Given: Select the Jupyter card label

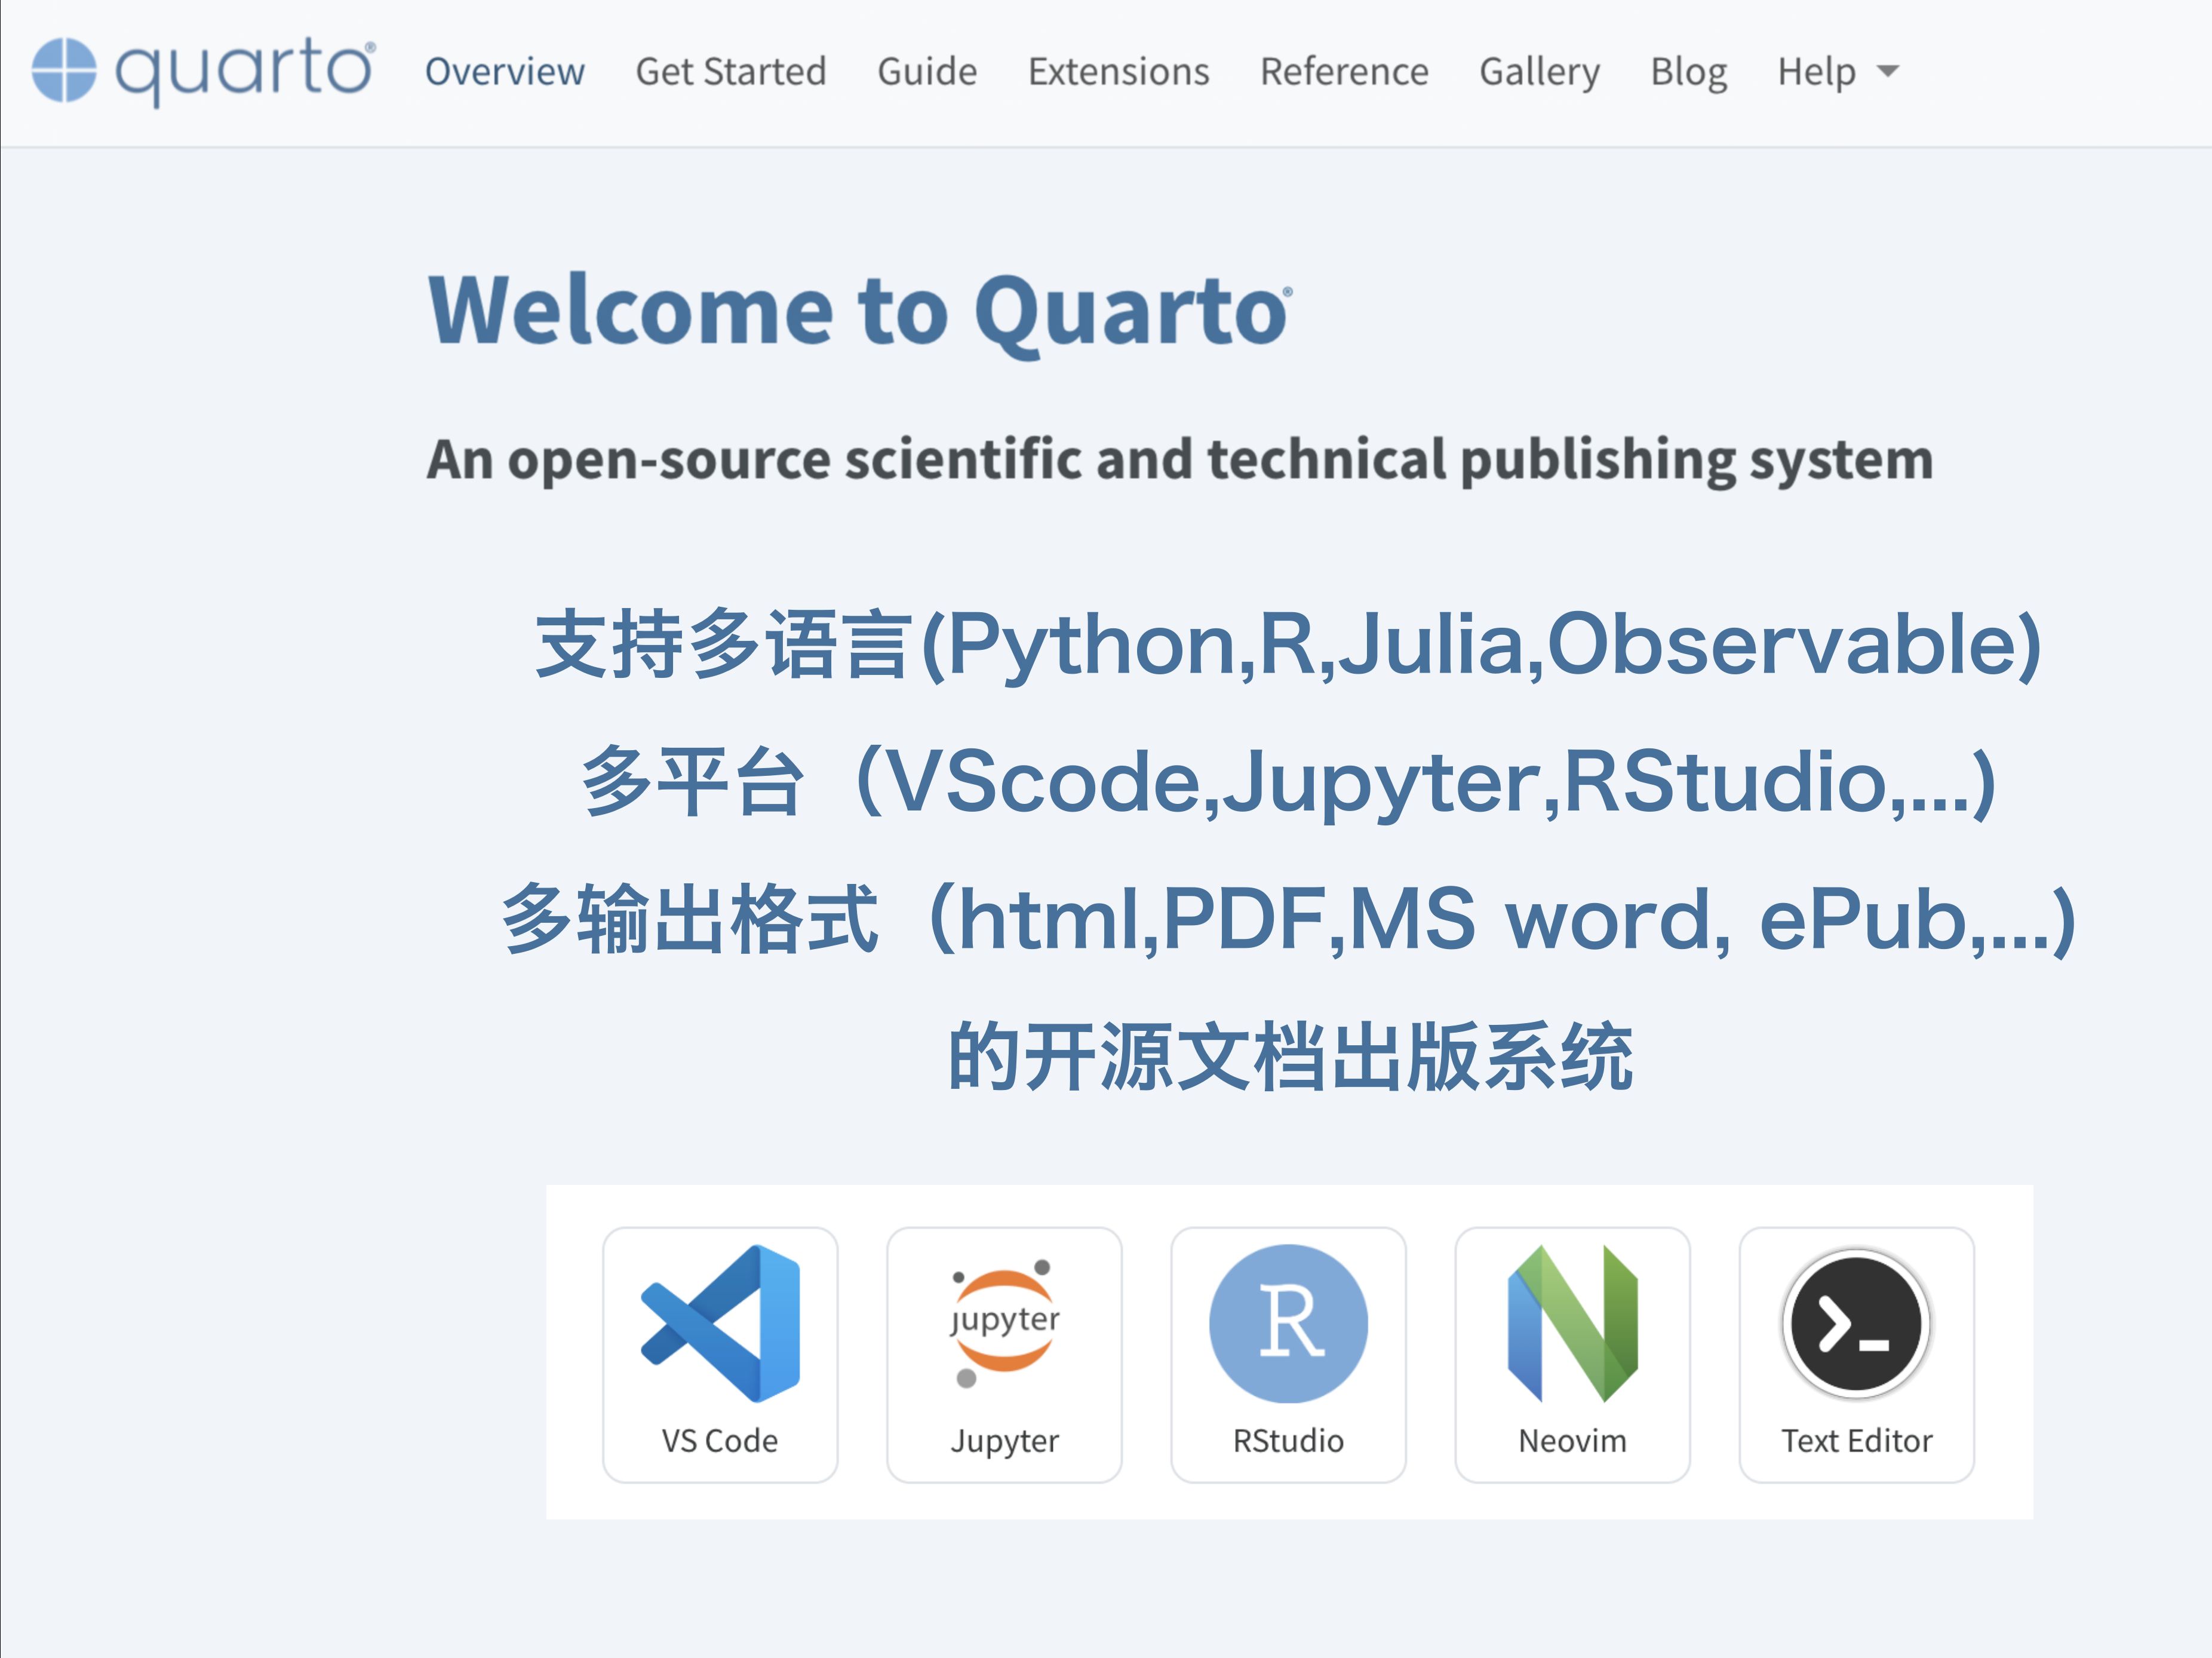Looking at the screenshot, I should coord(1004,1441).
